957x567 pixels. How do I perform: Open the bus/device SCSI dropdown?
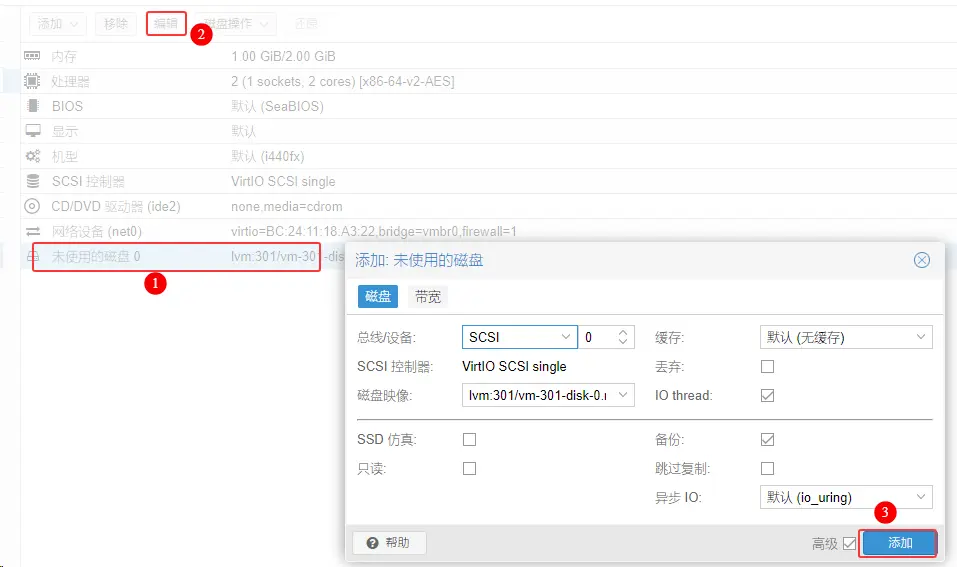click(x=520, y=338)
